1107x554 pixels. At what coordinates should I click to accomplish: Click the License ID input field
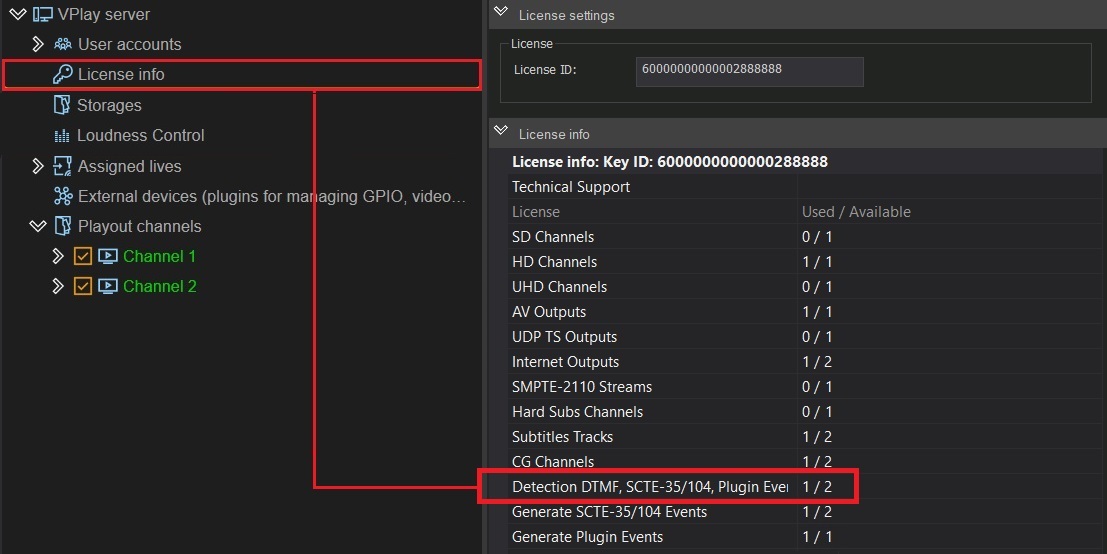749,72
